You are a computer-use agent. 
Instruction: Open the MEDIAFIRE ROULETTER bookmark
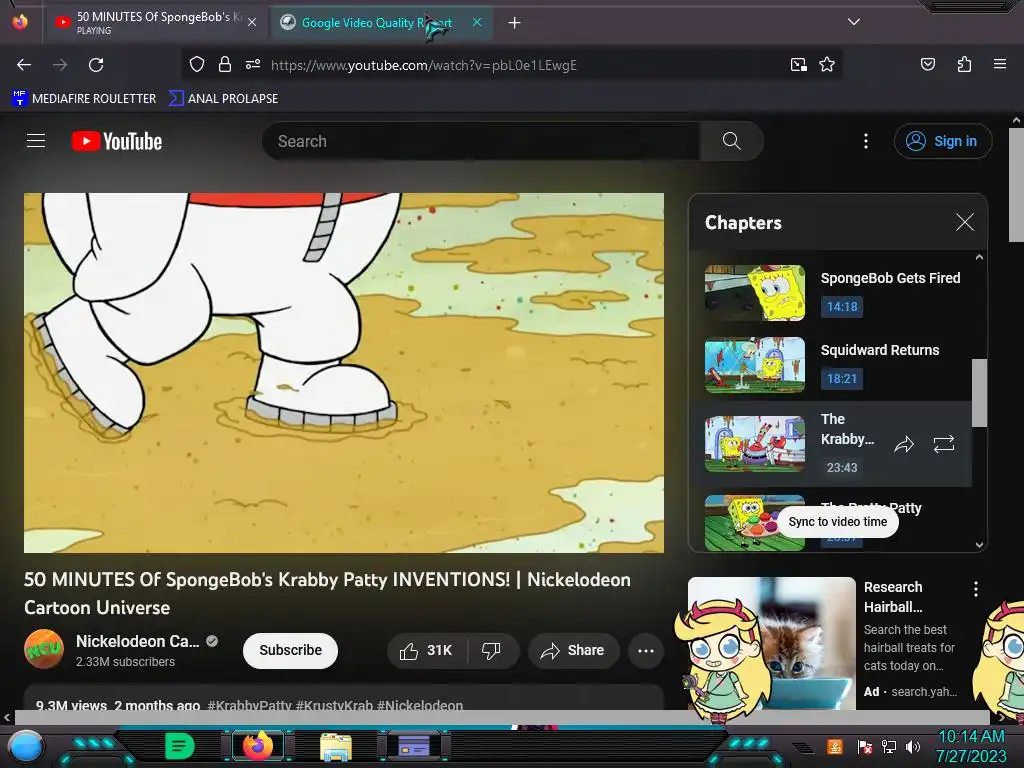pyautogui.click(x=84, y=99)
